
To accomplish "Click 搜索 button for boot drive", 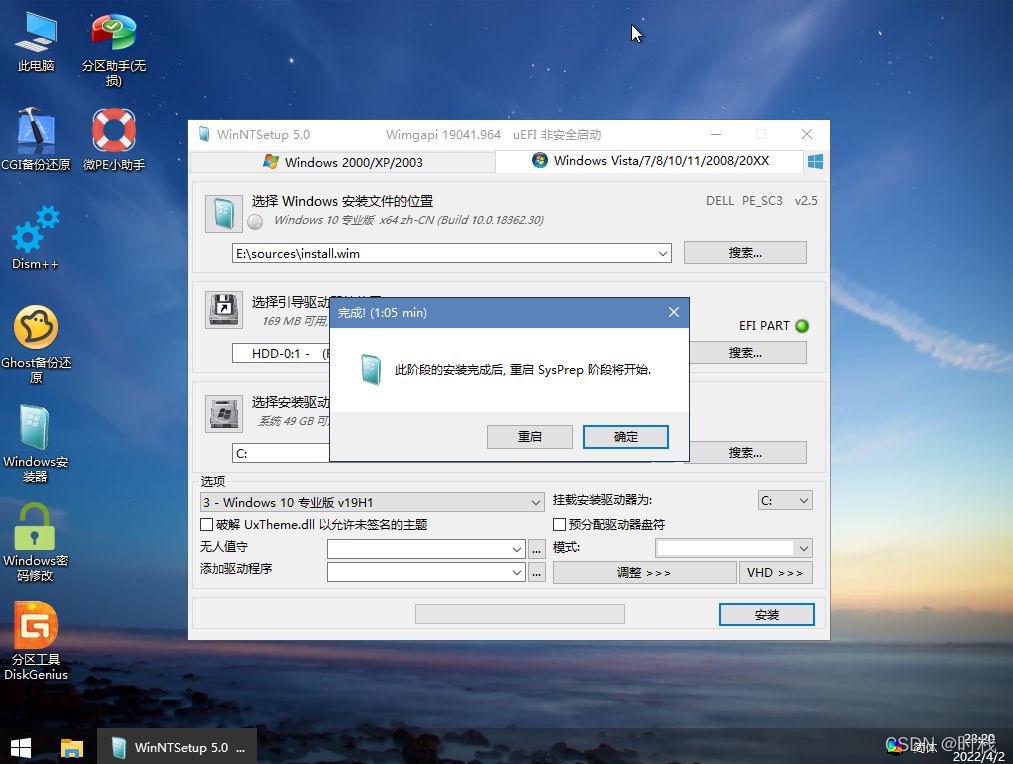I will tap(747, 353).
